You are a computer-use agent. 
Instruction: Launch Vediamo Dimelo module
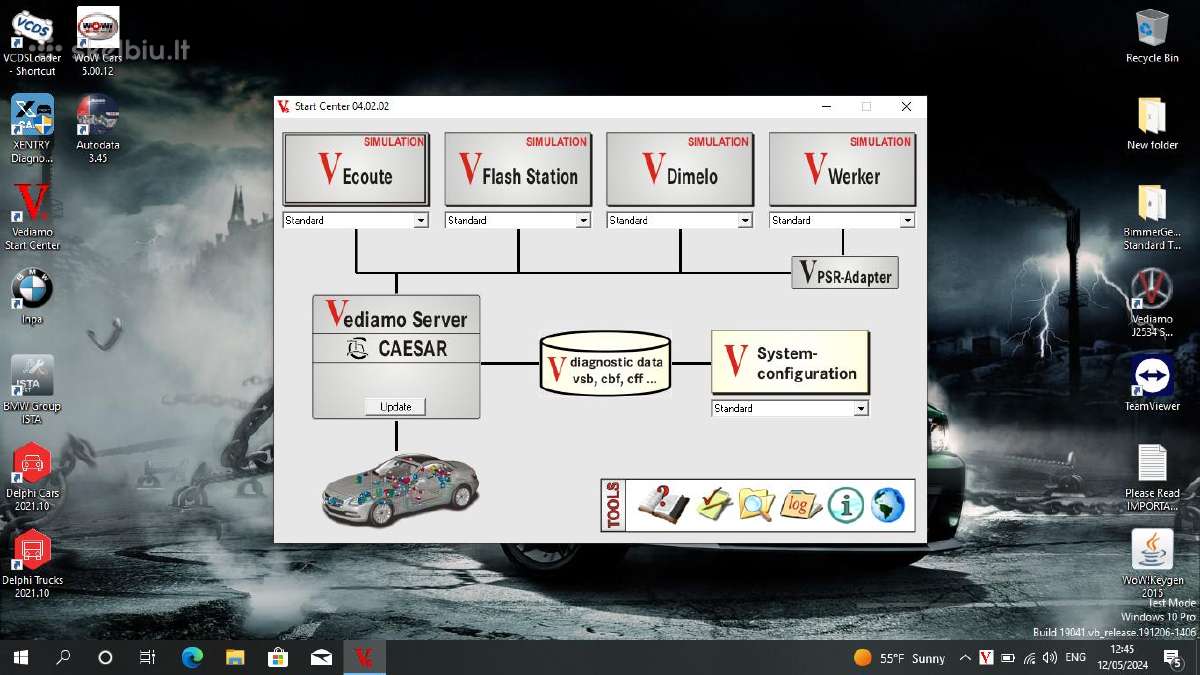(680, 169)
